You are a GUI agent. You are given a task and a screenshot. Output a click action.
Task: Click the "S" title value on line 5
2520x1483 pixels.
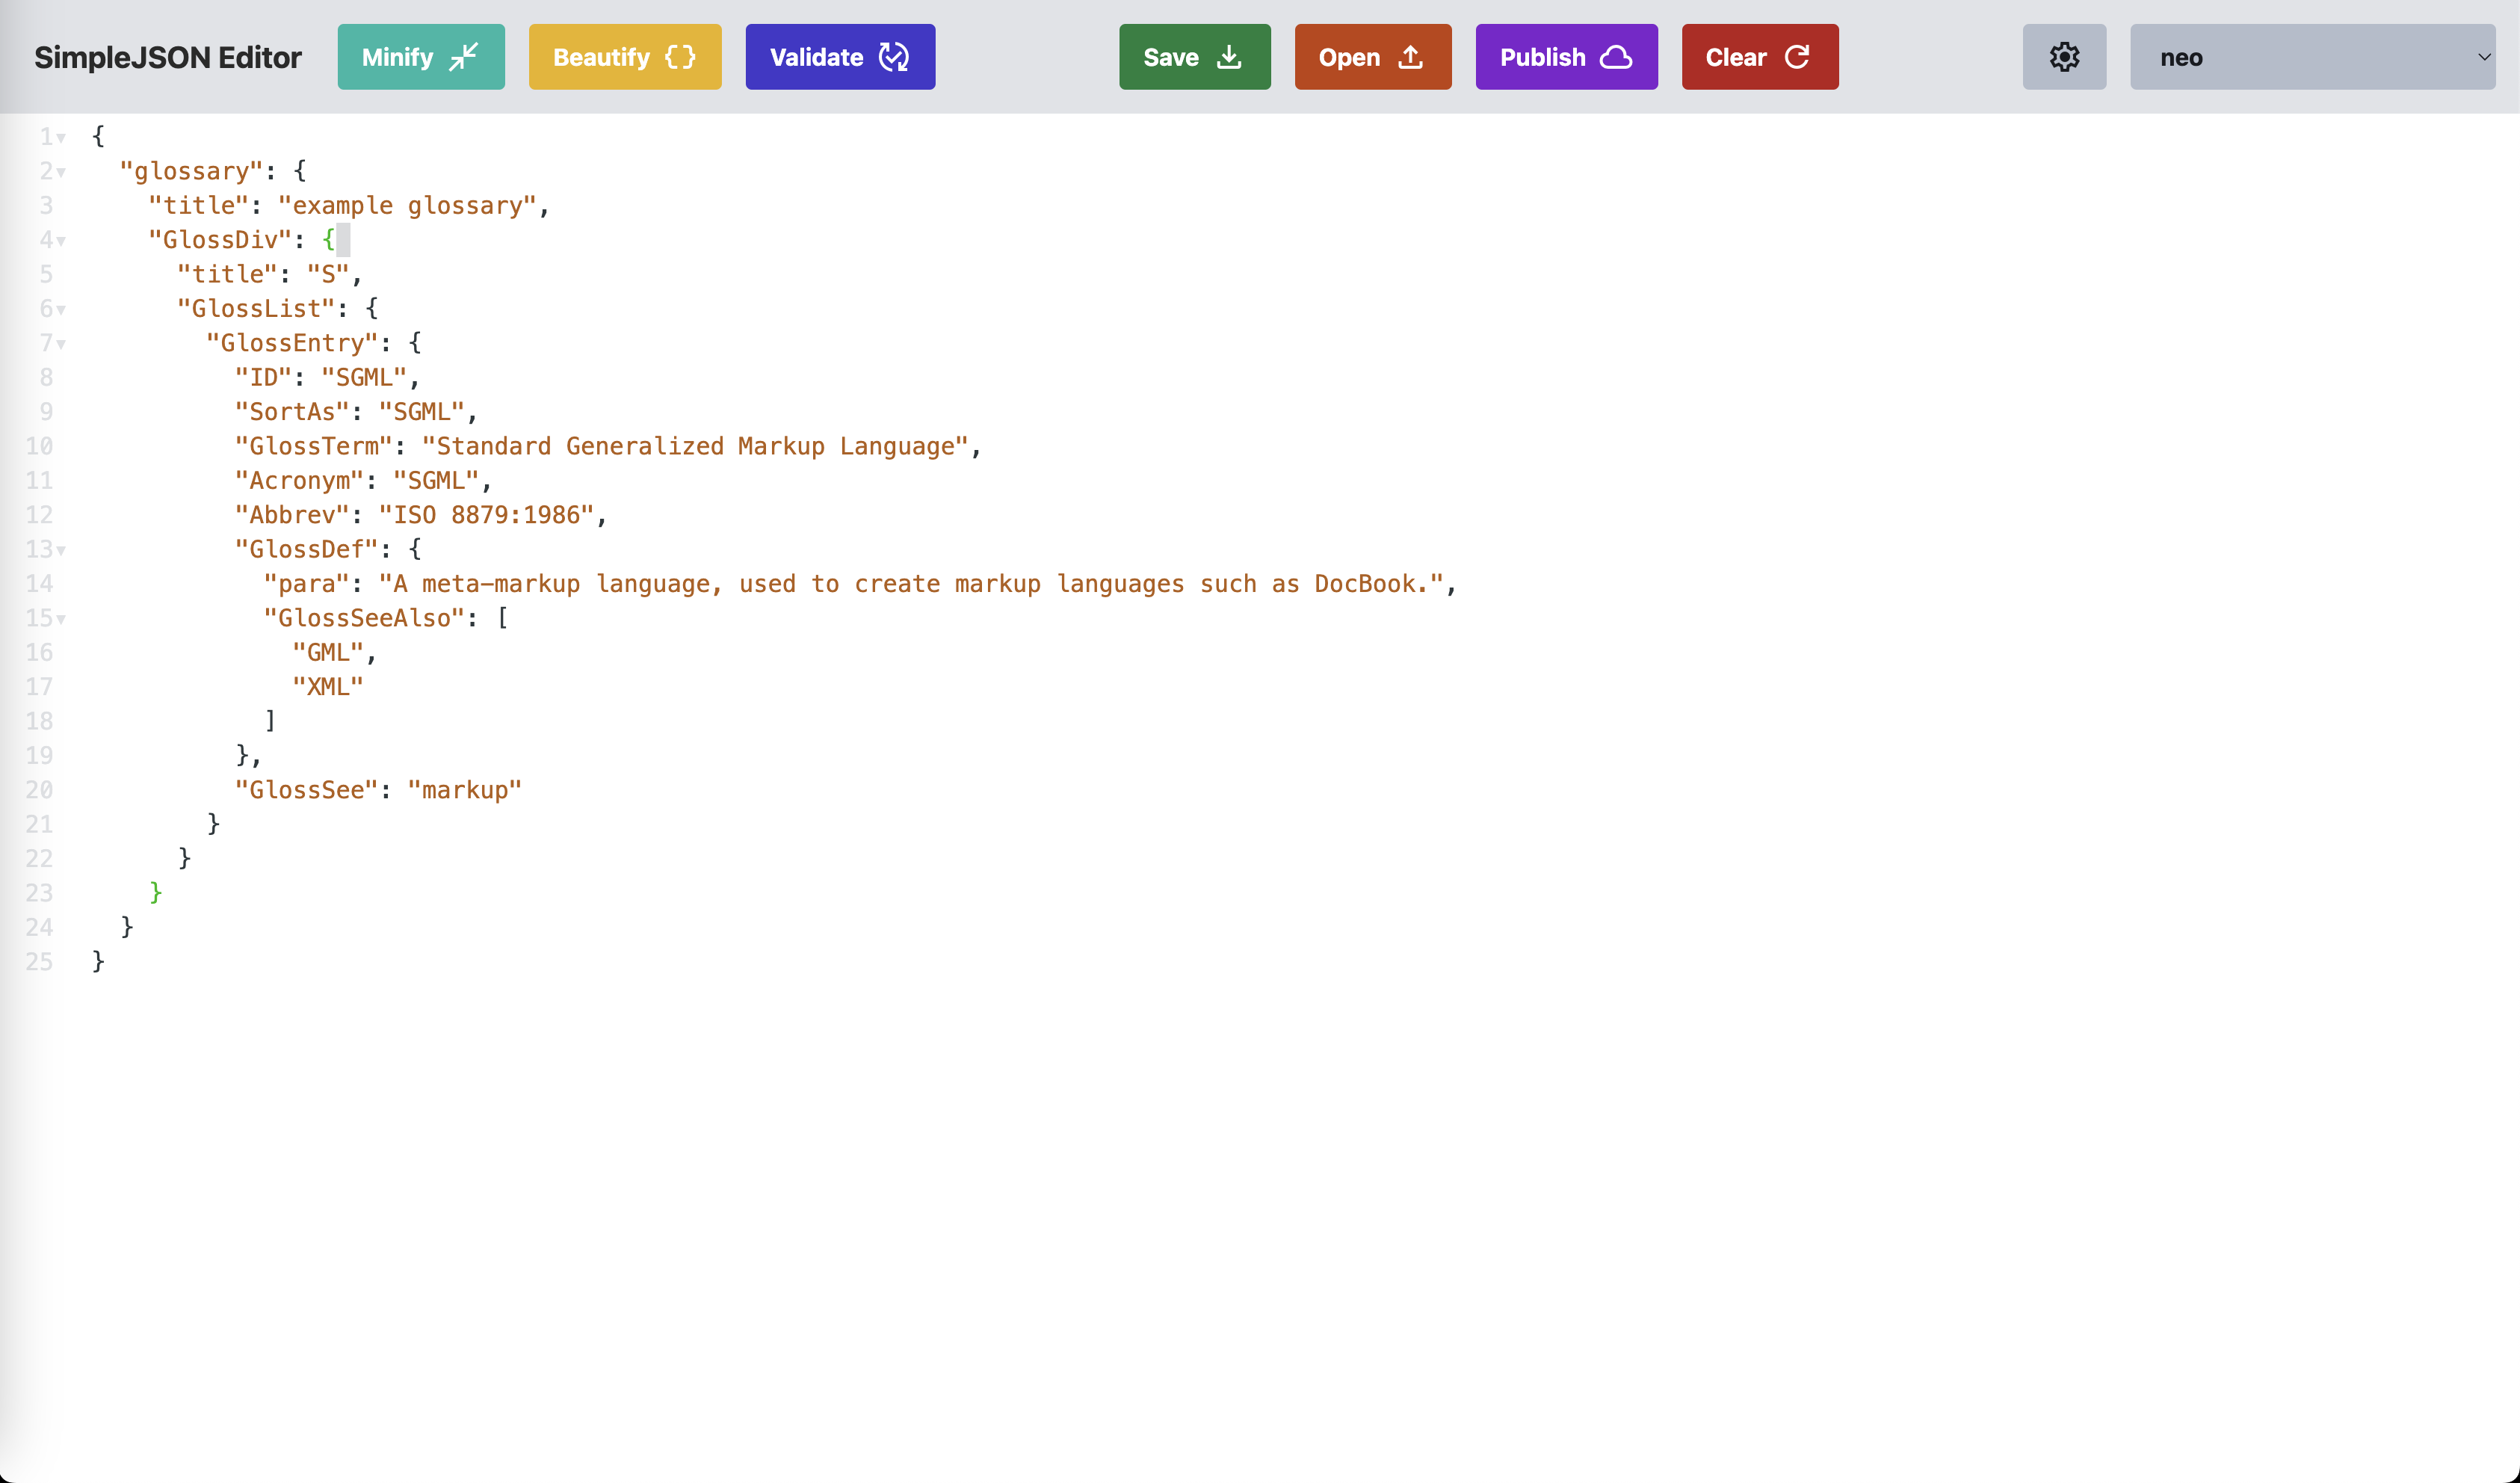[328, 274]
